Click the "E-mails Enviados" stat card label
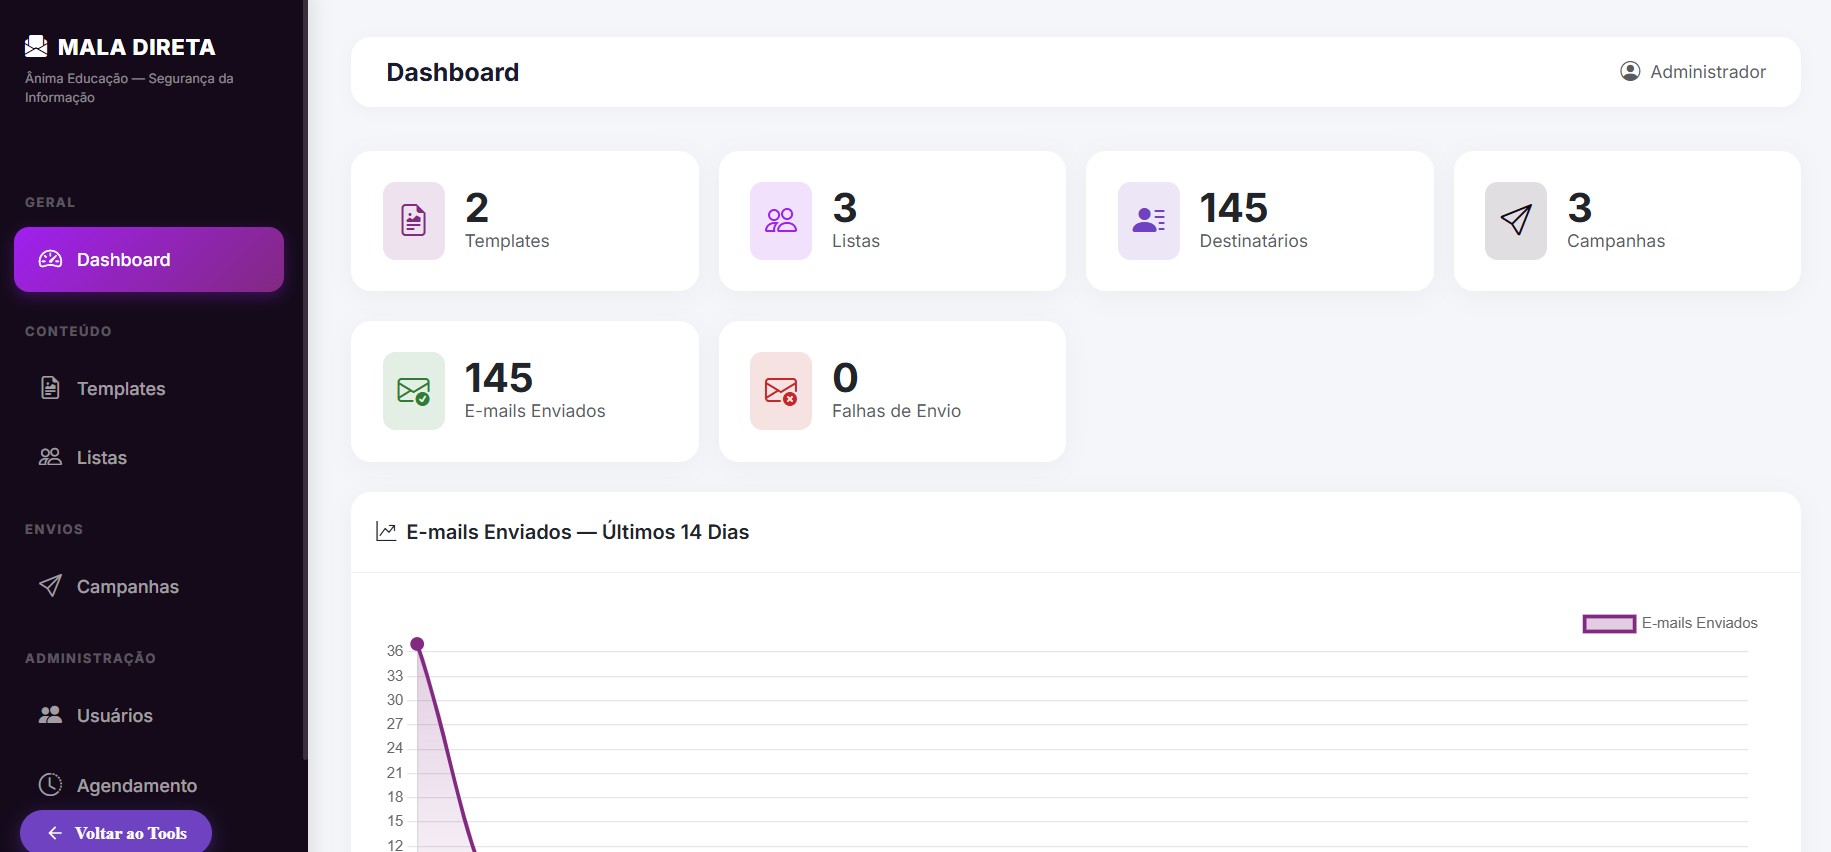The width and height of the screenshot is (1831, 852). 535,411
